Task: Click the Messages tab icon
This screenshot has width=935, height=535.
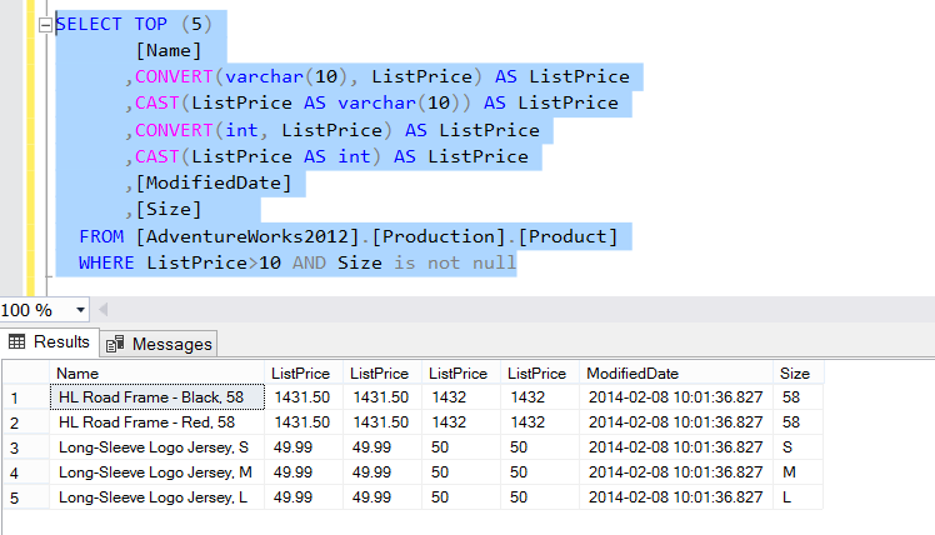Action: 115,344
